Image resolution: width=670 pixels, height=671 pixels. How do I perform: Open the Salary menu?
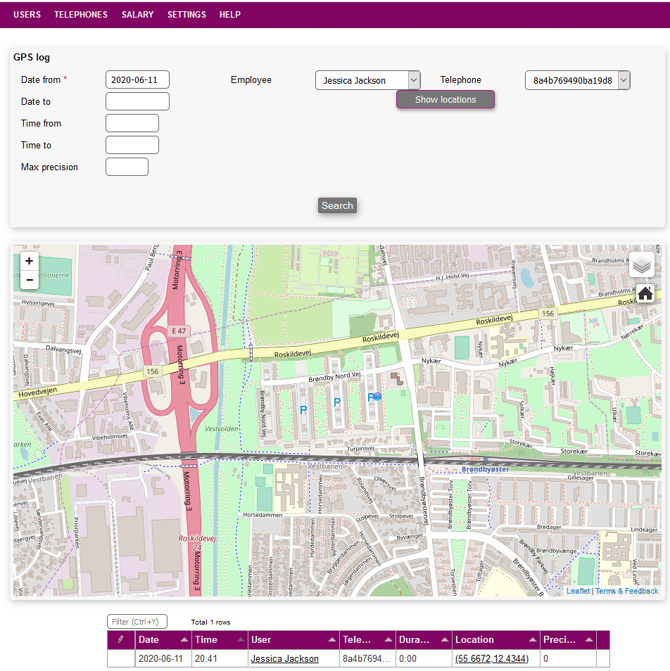[x=137, y=15]
